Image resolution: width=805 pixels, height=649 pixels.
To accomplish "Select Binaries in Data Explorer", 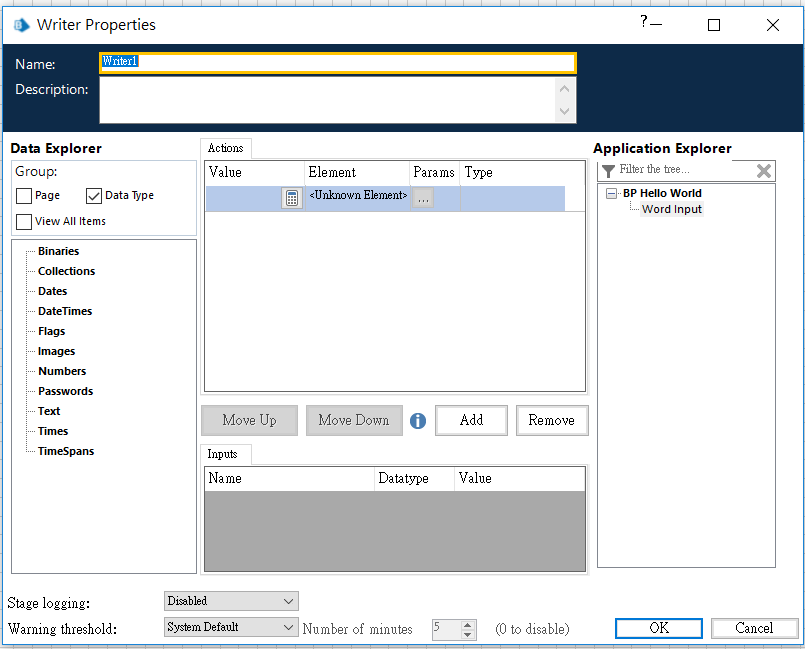I will [59, 251].
